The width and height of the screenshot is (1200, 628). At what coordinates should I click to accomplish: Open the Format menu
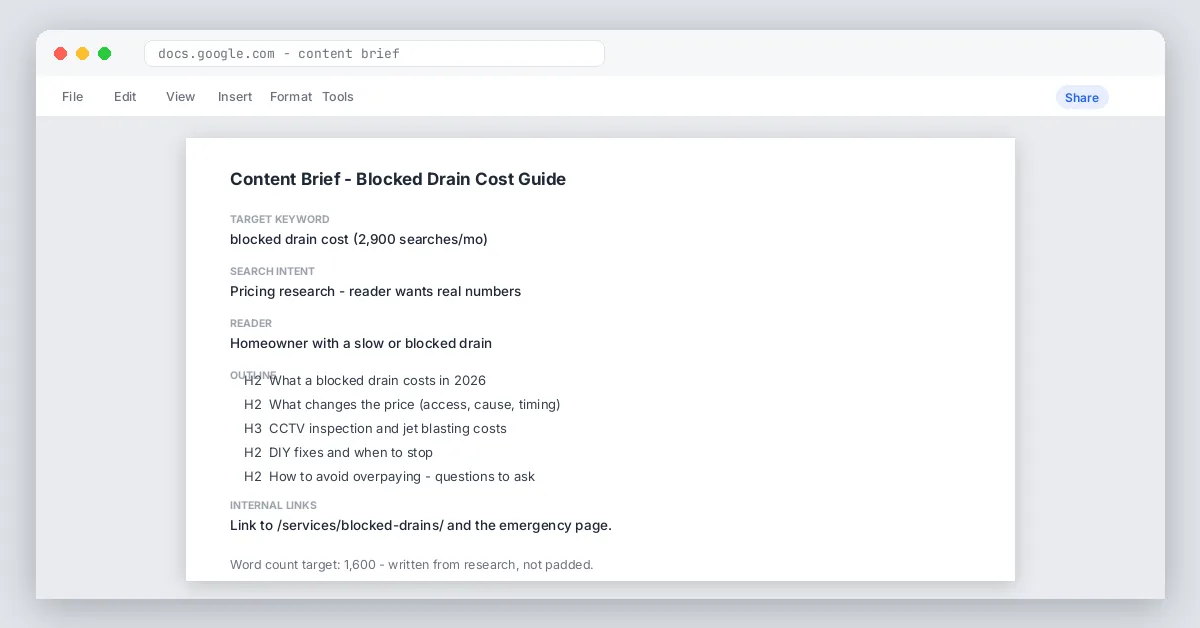[291, 97]
